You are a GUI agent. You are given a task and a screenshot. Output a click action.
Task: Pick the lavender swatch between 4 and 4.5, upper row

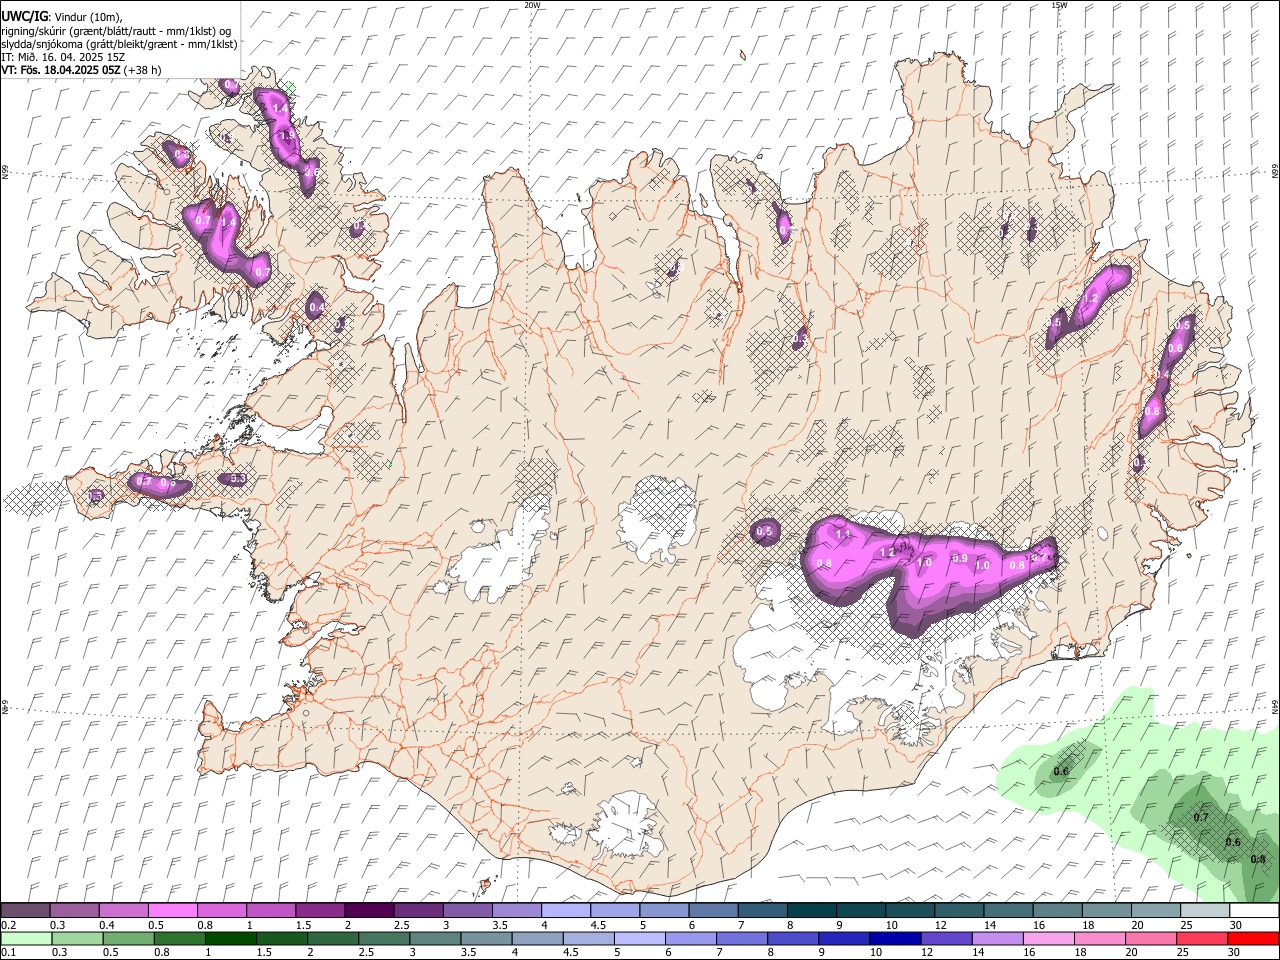pyautogui.click(x=565, y=911)
